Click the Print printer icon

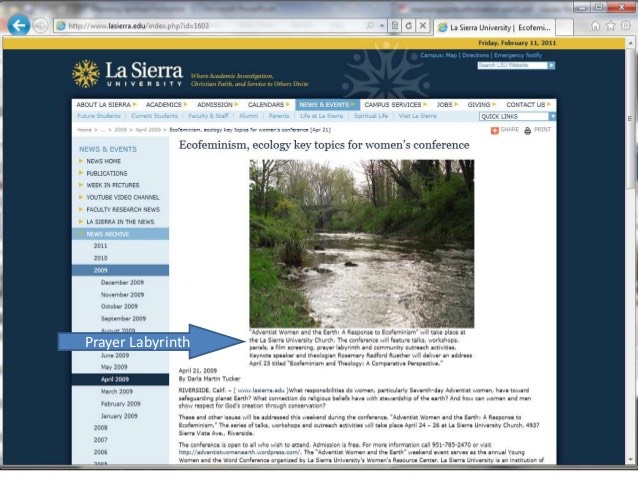coord(528,131)
